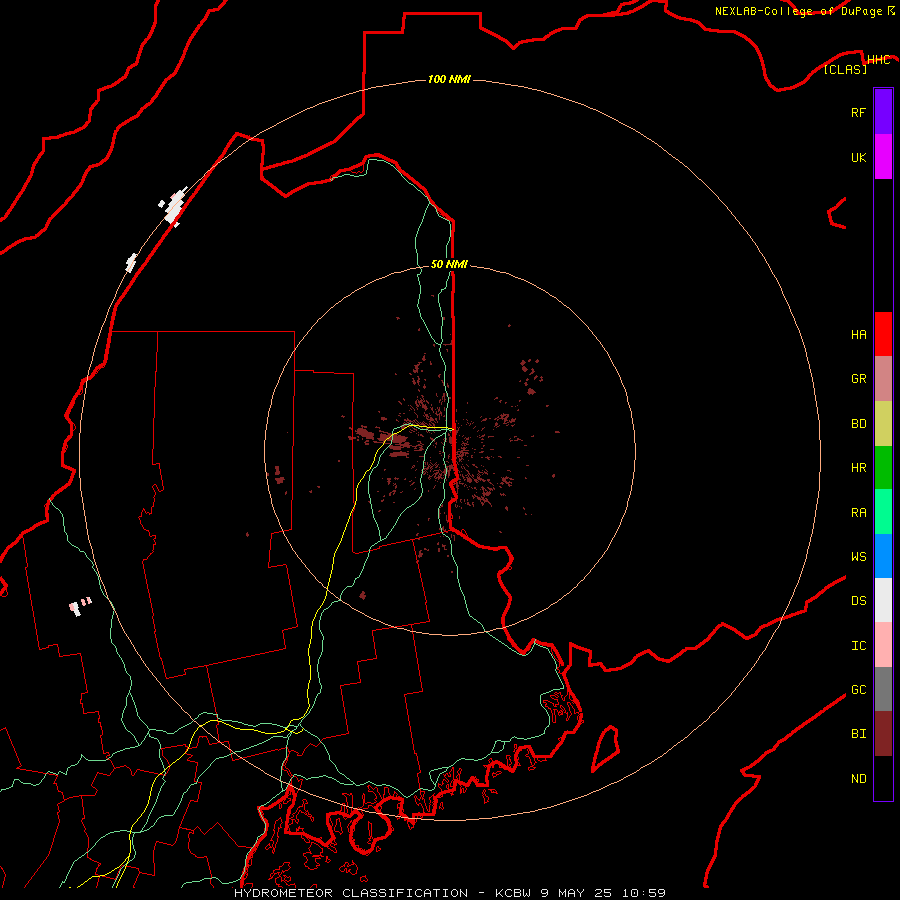This screenshot has width=900, height=900.
Task: Click the RA light green swatch
Action: tap(883, 512)
